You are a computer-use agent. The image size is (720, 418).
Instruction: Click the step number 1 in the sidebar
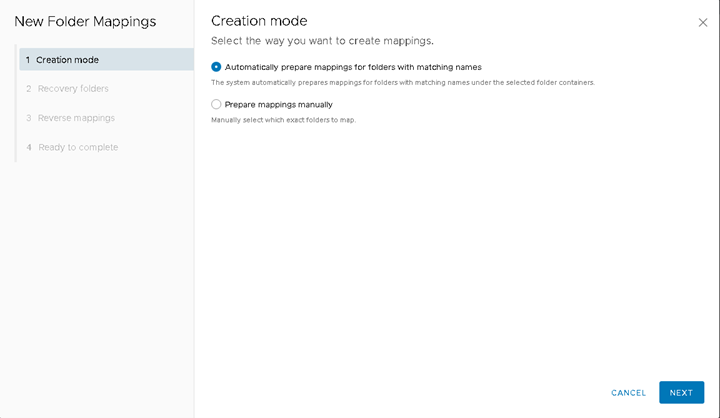point(28,60)
